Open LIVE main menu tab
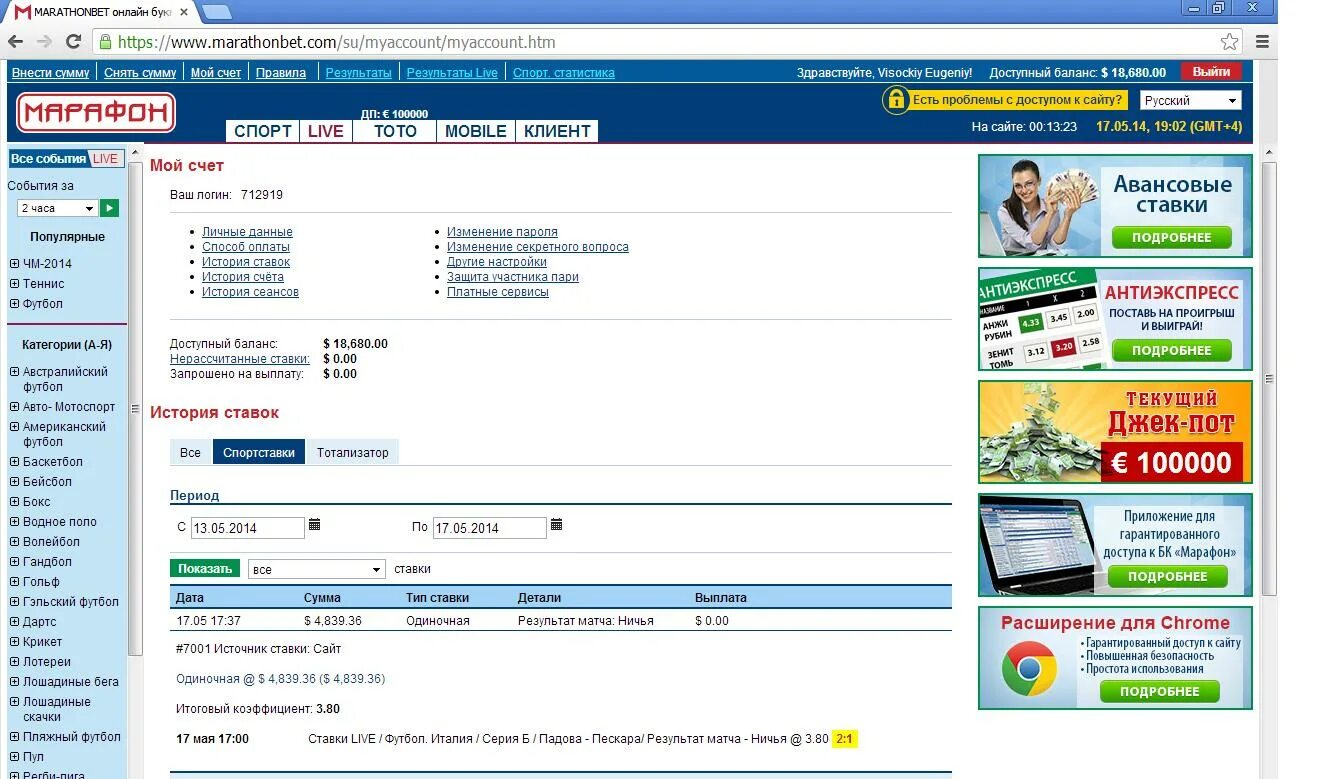 [x=326, y=131]
